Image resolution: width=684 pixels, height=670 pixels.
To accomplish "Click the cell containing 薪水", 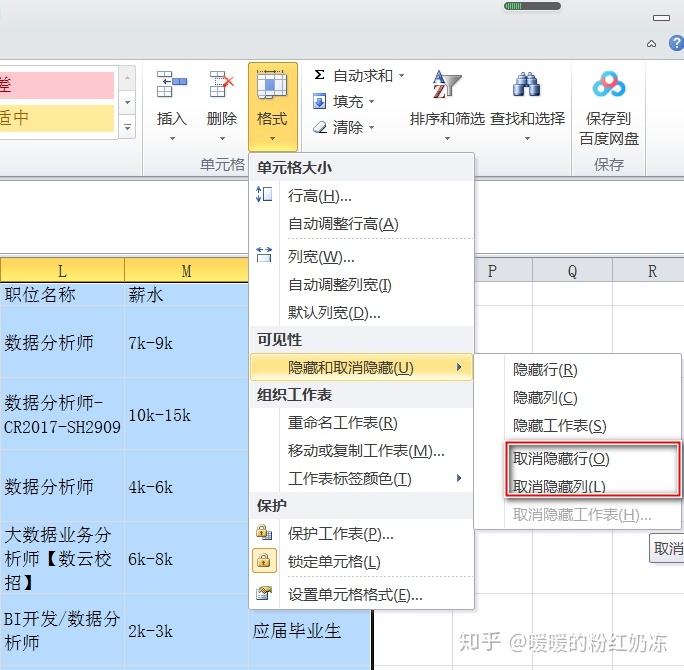I will pos(186,294).
